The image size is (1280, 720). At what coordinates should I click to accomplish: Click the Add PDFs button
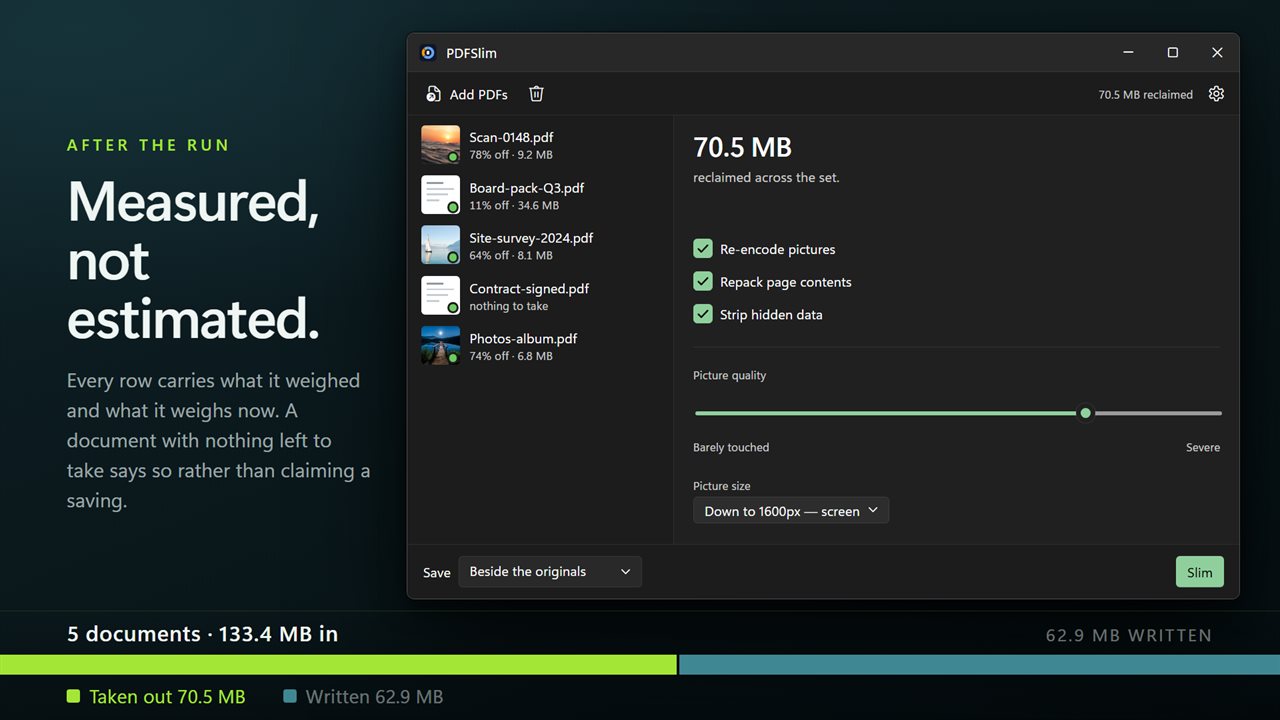(x=467, y=94)
